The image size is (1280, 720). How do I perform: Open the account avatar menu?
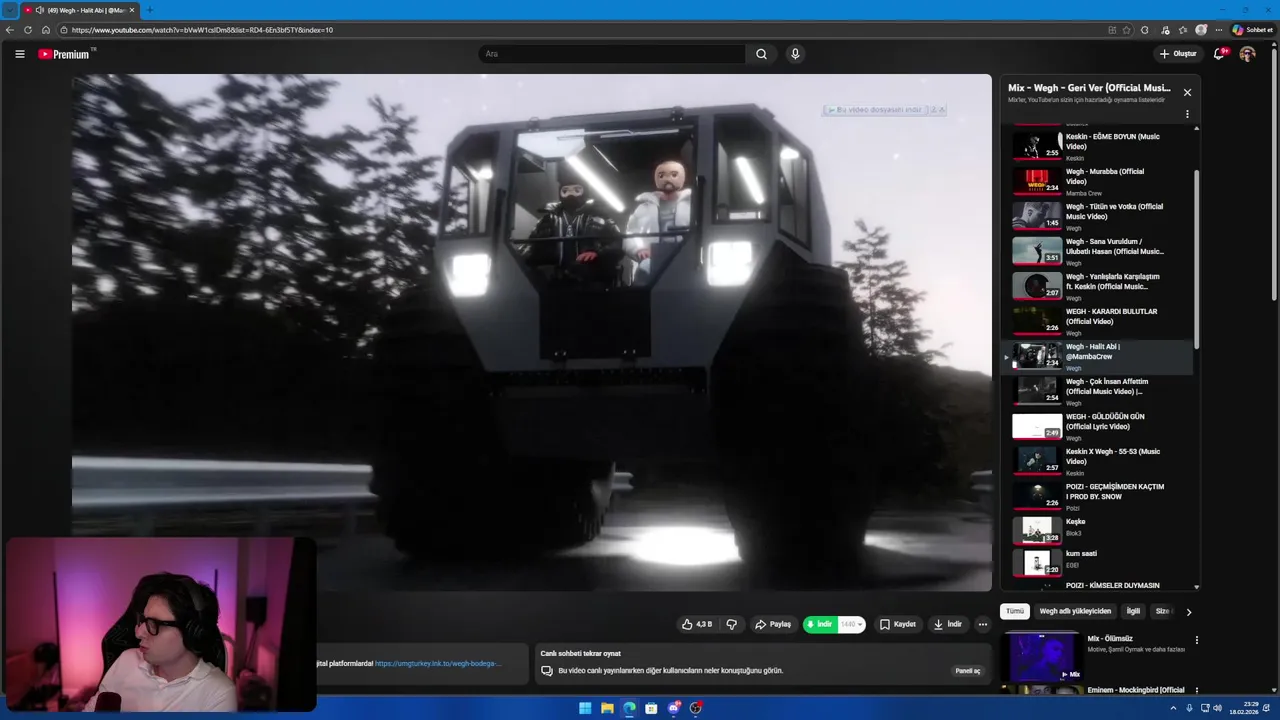coord(1247,54)
